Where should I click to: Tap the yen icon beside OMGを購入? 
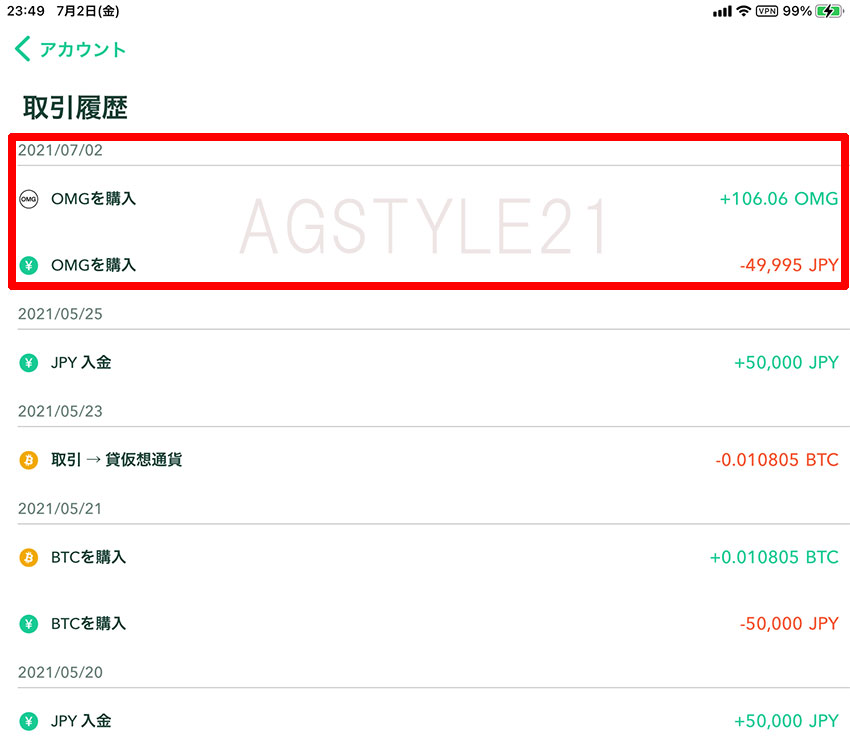click(29, 266)
